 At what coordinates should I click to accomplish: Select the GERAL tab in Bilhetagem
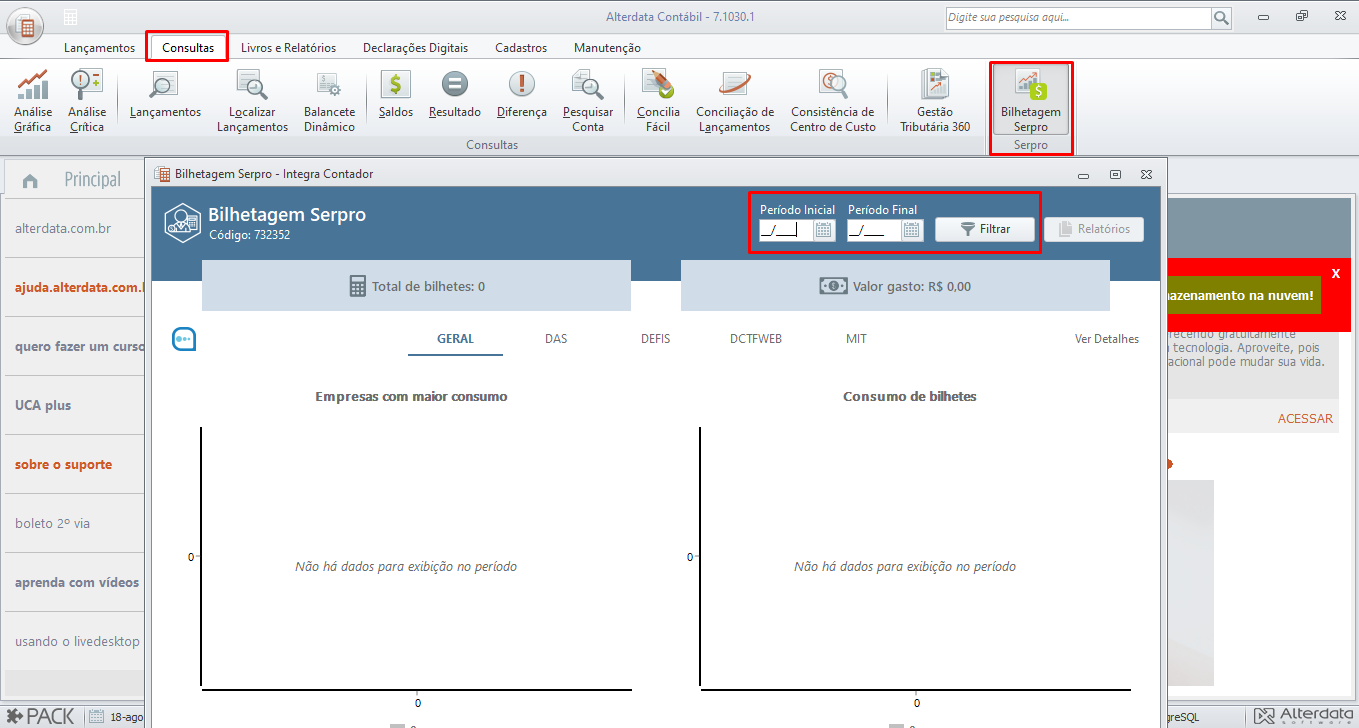[x=456, y=339]
